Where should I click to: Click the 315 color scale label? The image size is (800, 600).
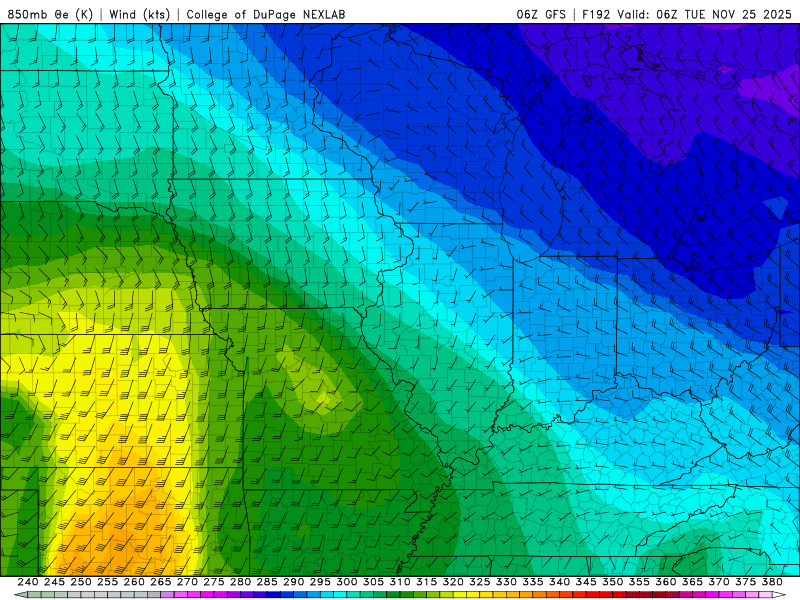[x=426, y=582]
